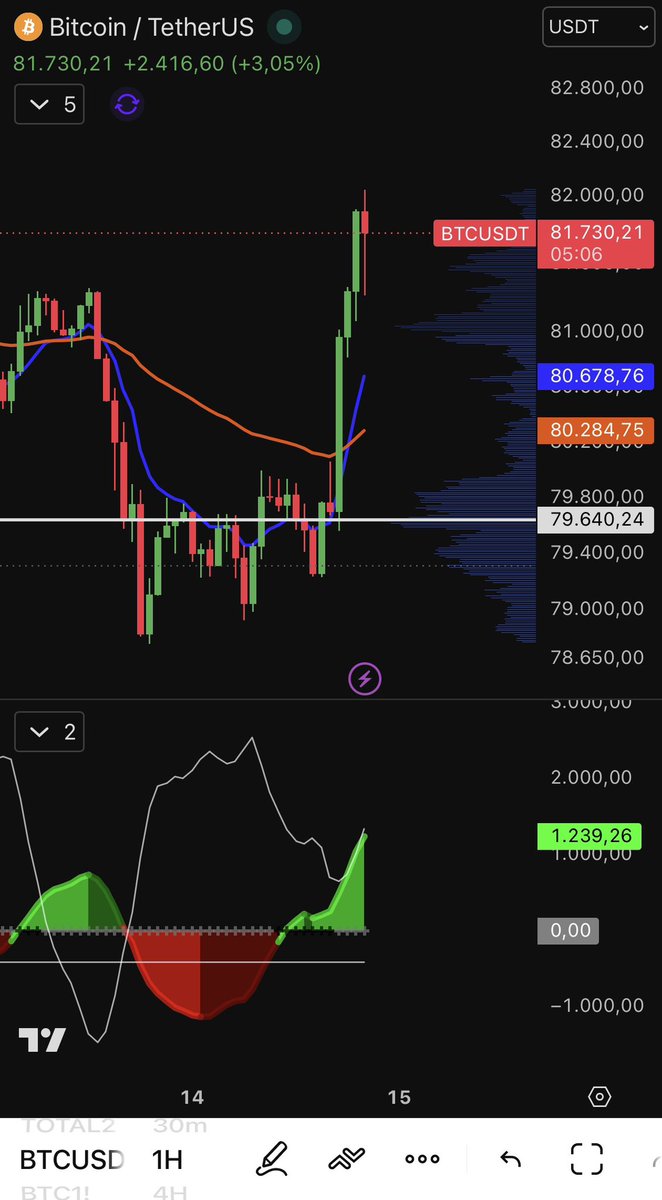Click the −1.000,00 indicator axis value
This screenshot has height=1200, width=662.
point(597,1005)
